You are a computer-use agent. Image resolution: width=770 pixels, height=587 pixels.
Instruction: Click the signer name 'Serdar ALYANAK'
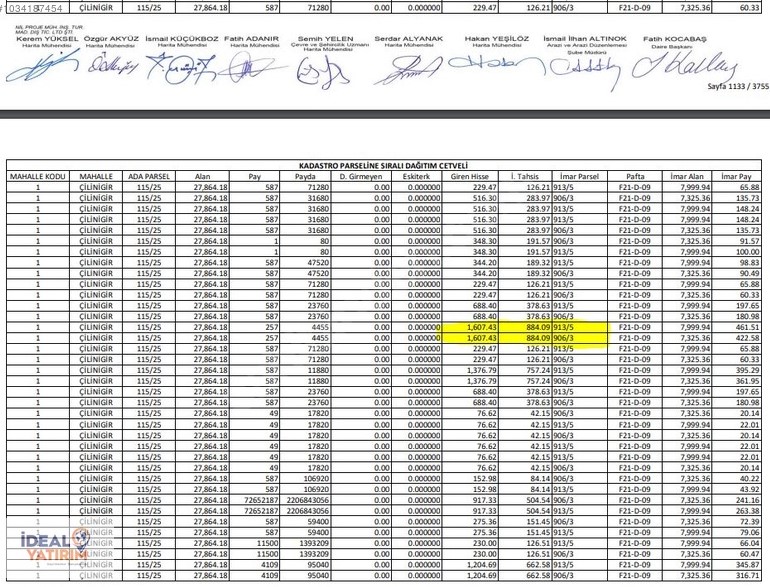click(x=409, y=38)
